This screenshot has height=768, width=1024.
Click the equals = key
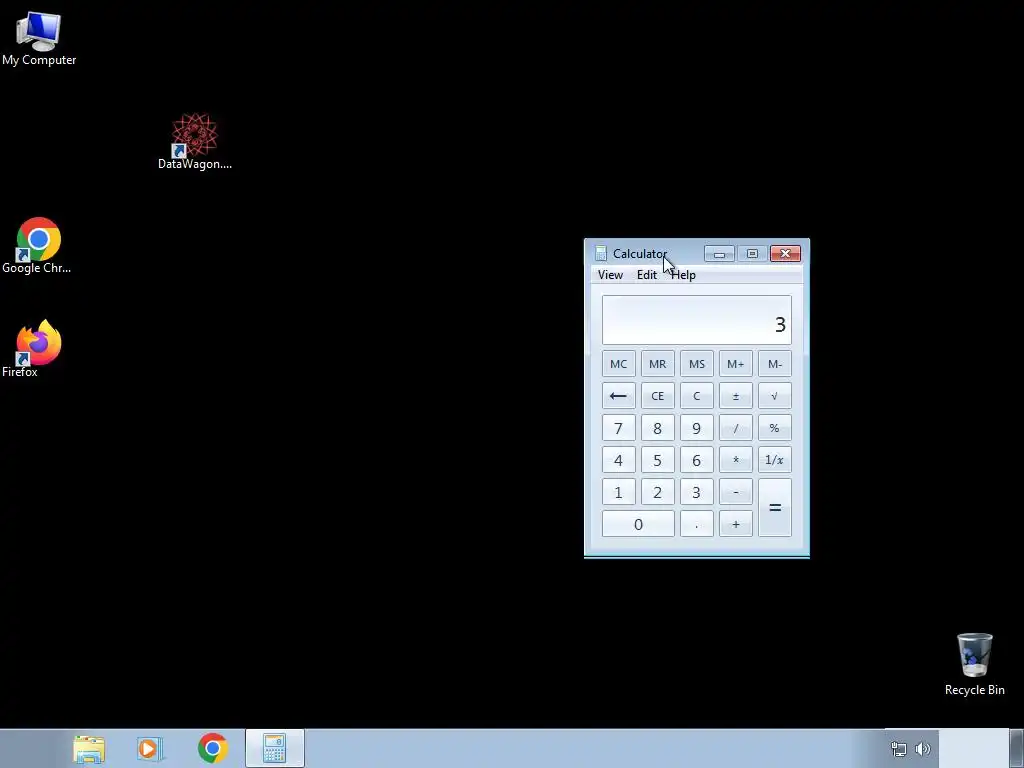pyautogui.click(x=775, y=507)
